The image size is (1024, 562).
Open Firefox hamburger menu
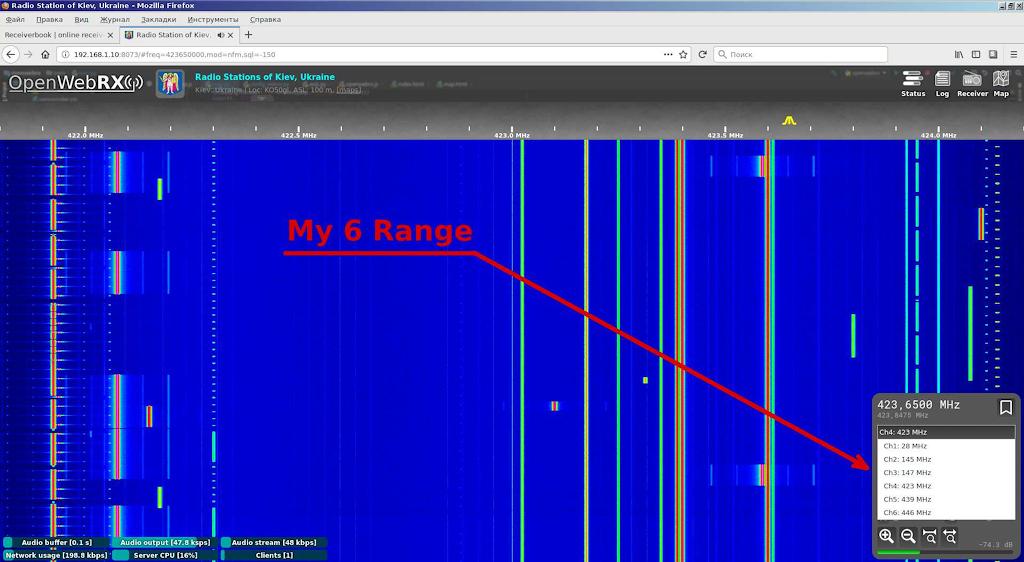pos(1014,54)
